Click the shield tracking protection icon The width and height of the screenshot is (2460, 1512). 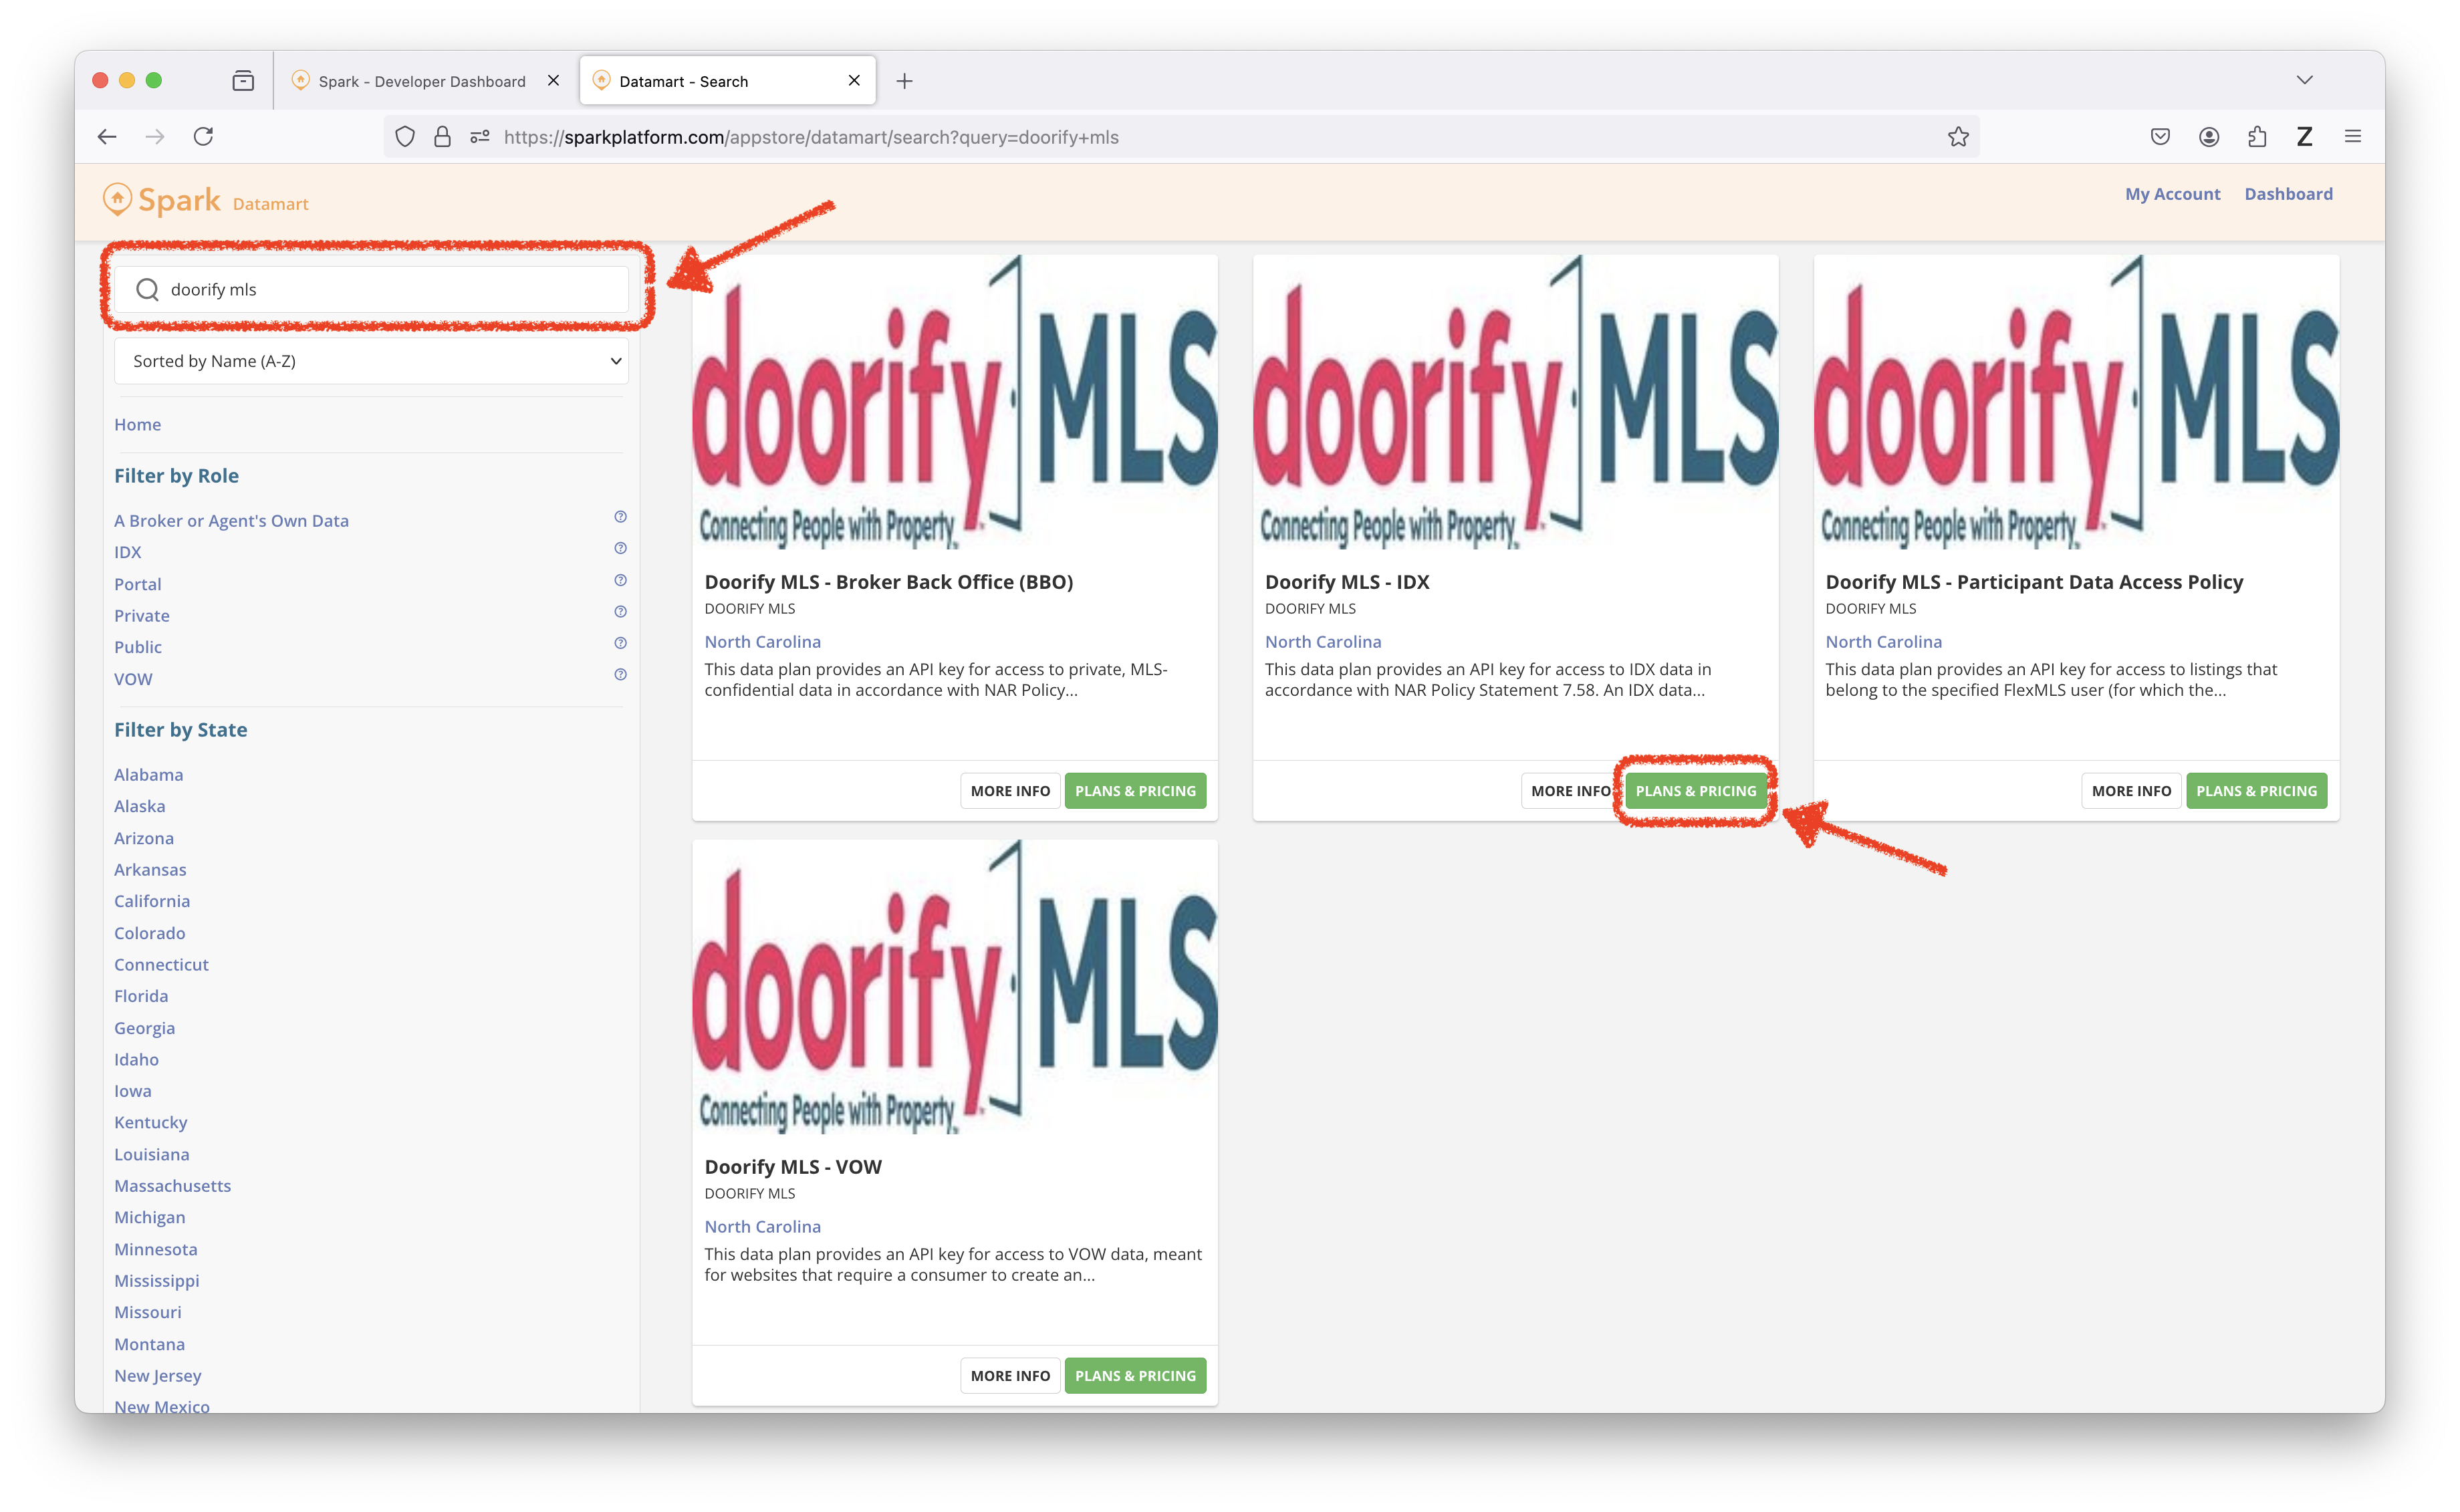tap(405, 137)
